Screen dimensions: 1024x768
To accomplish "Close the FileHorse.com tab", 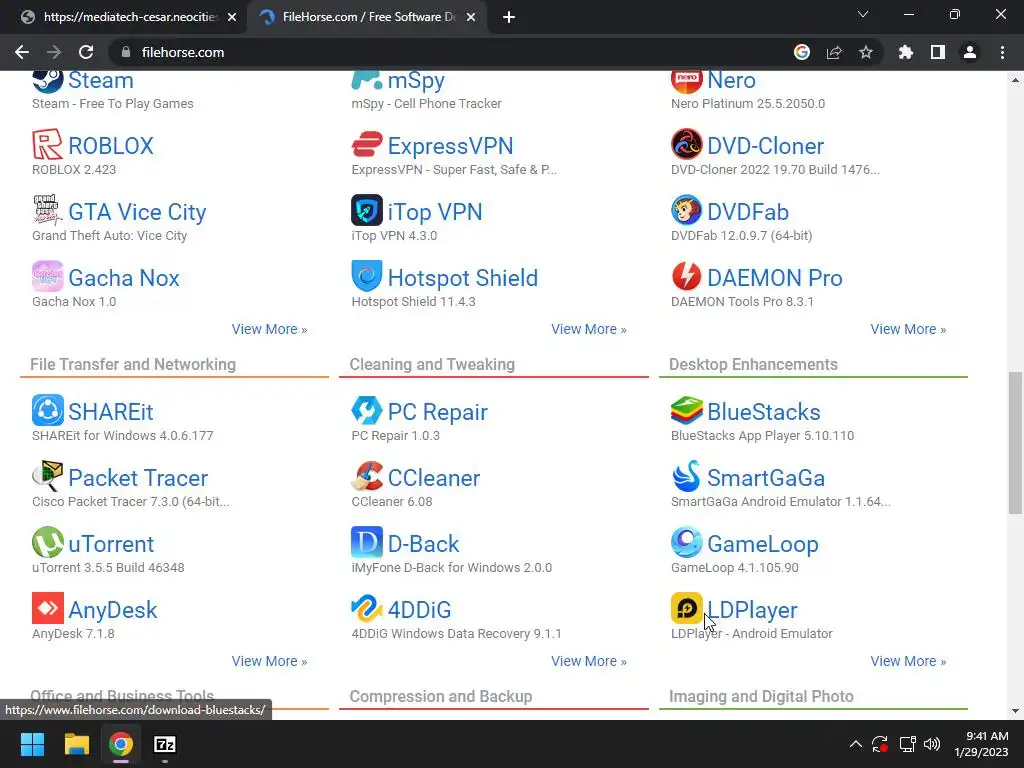I will 471,17.
